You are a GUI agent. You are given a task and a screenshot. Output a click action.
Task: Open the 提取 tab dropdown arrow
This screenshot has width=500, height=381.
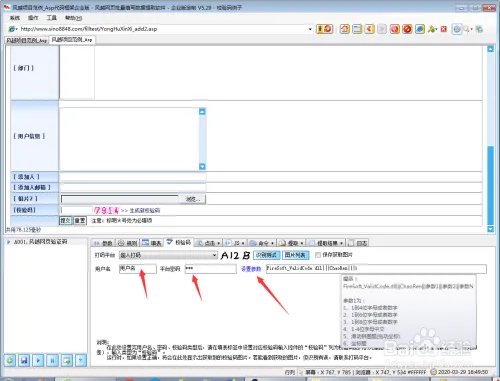[302, 243]
